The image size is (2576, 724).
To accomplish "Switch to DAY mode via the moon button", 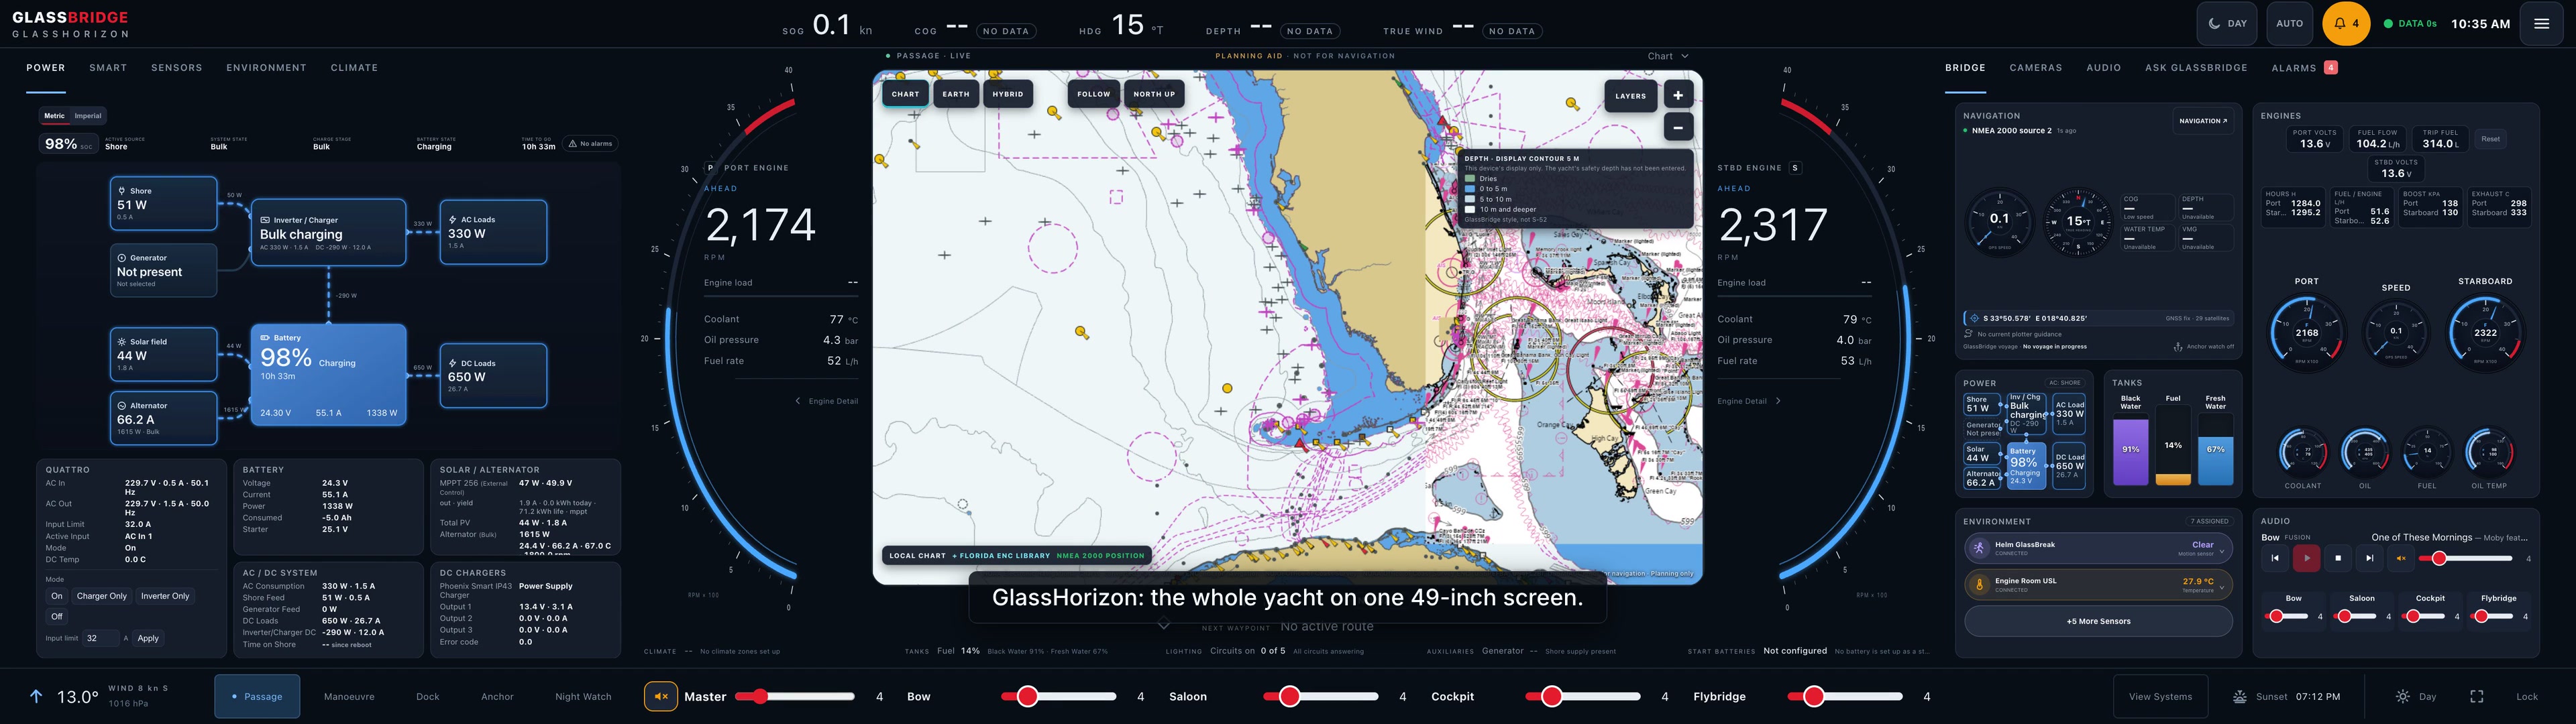I will (x=2226, y=23).
